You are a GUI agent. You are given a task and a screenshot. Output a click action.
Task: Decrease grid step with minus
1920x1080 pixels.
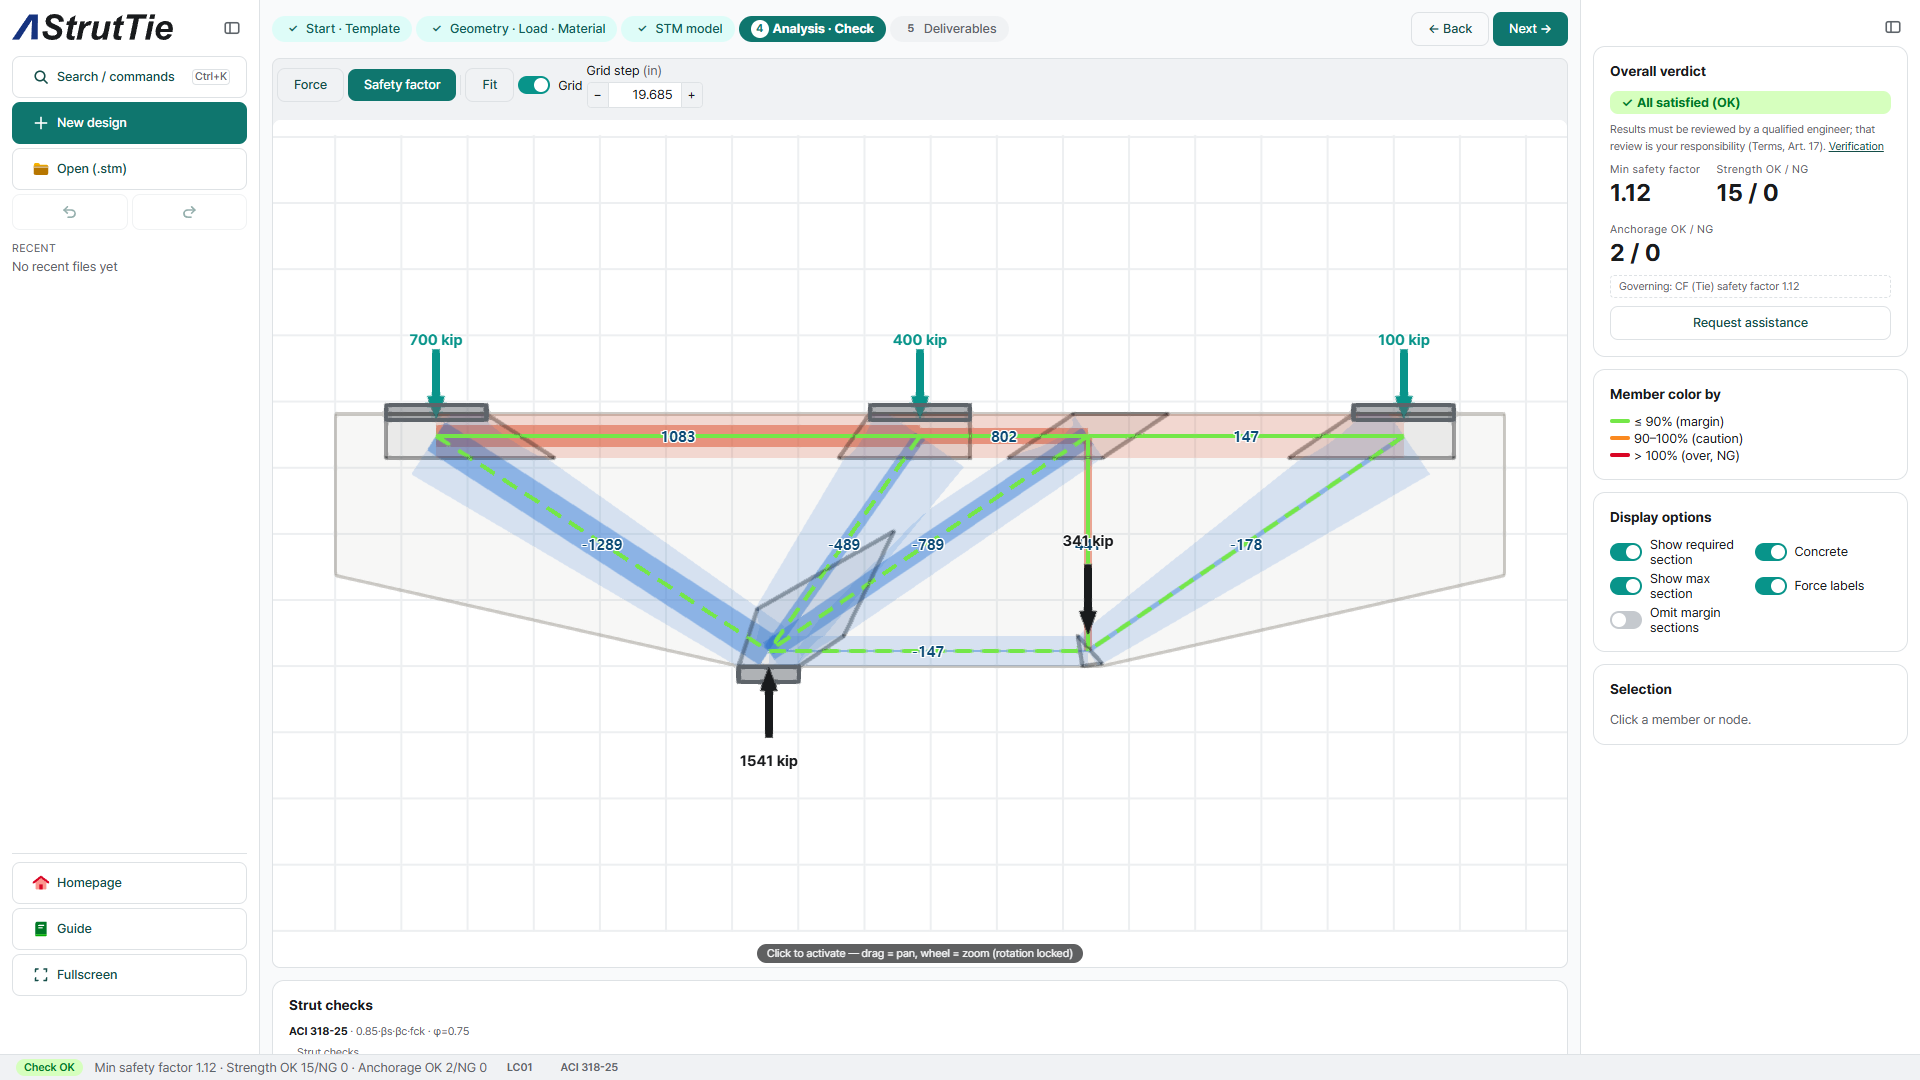(x=598, y=95)
